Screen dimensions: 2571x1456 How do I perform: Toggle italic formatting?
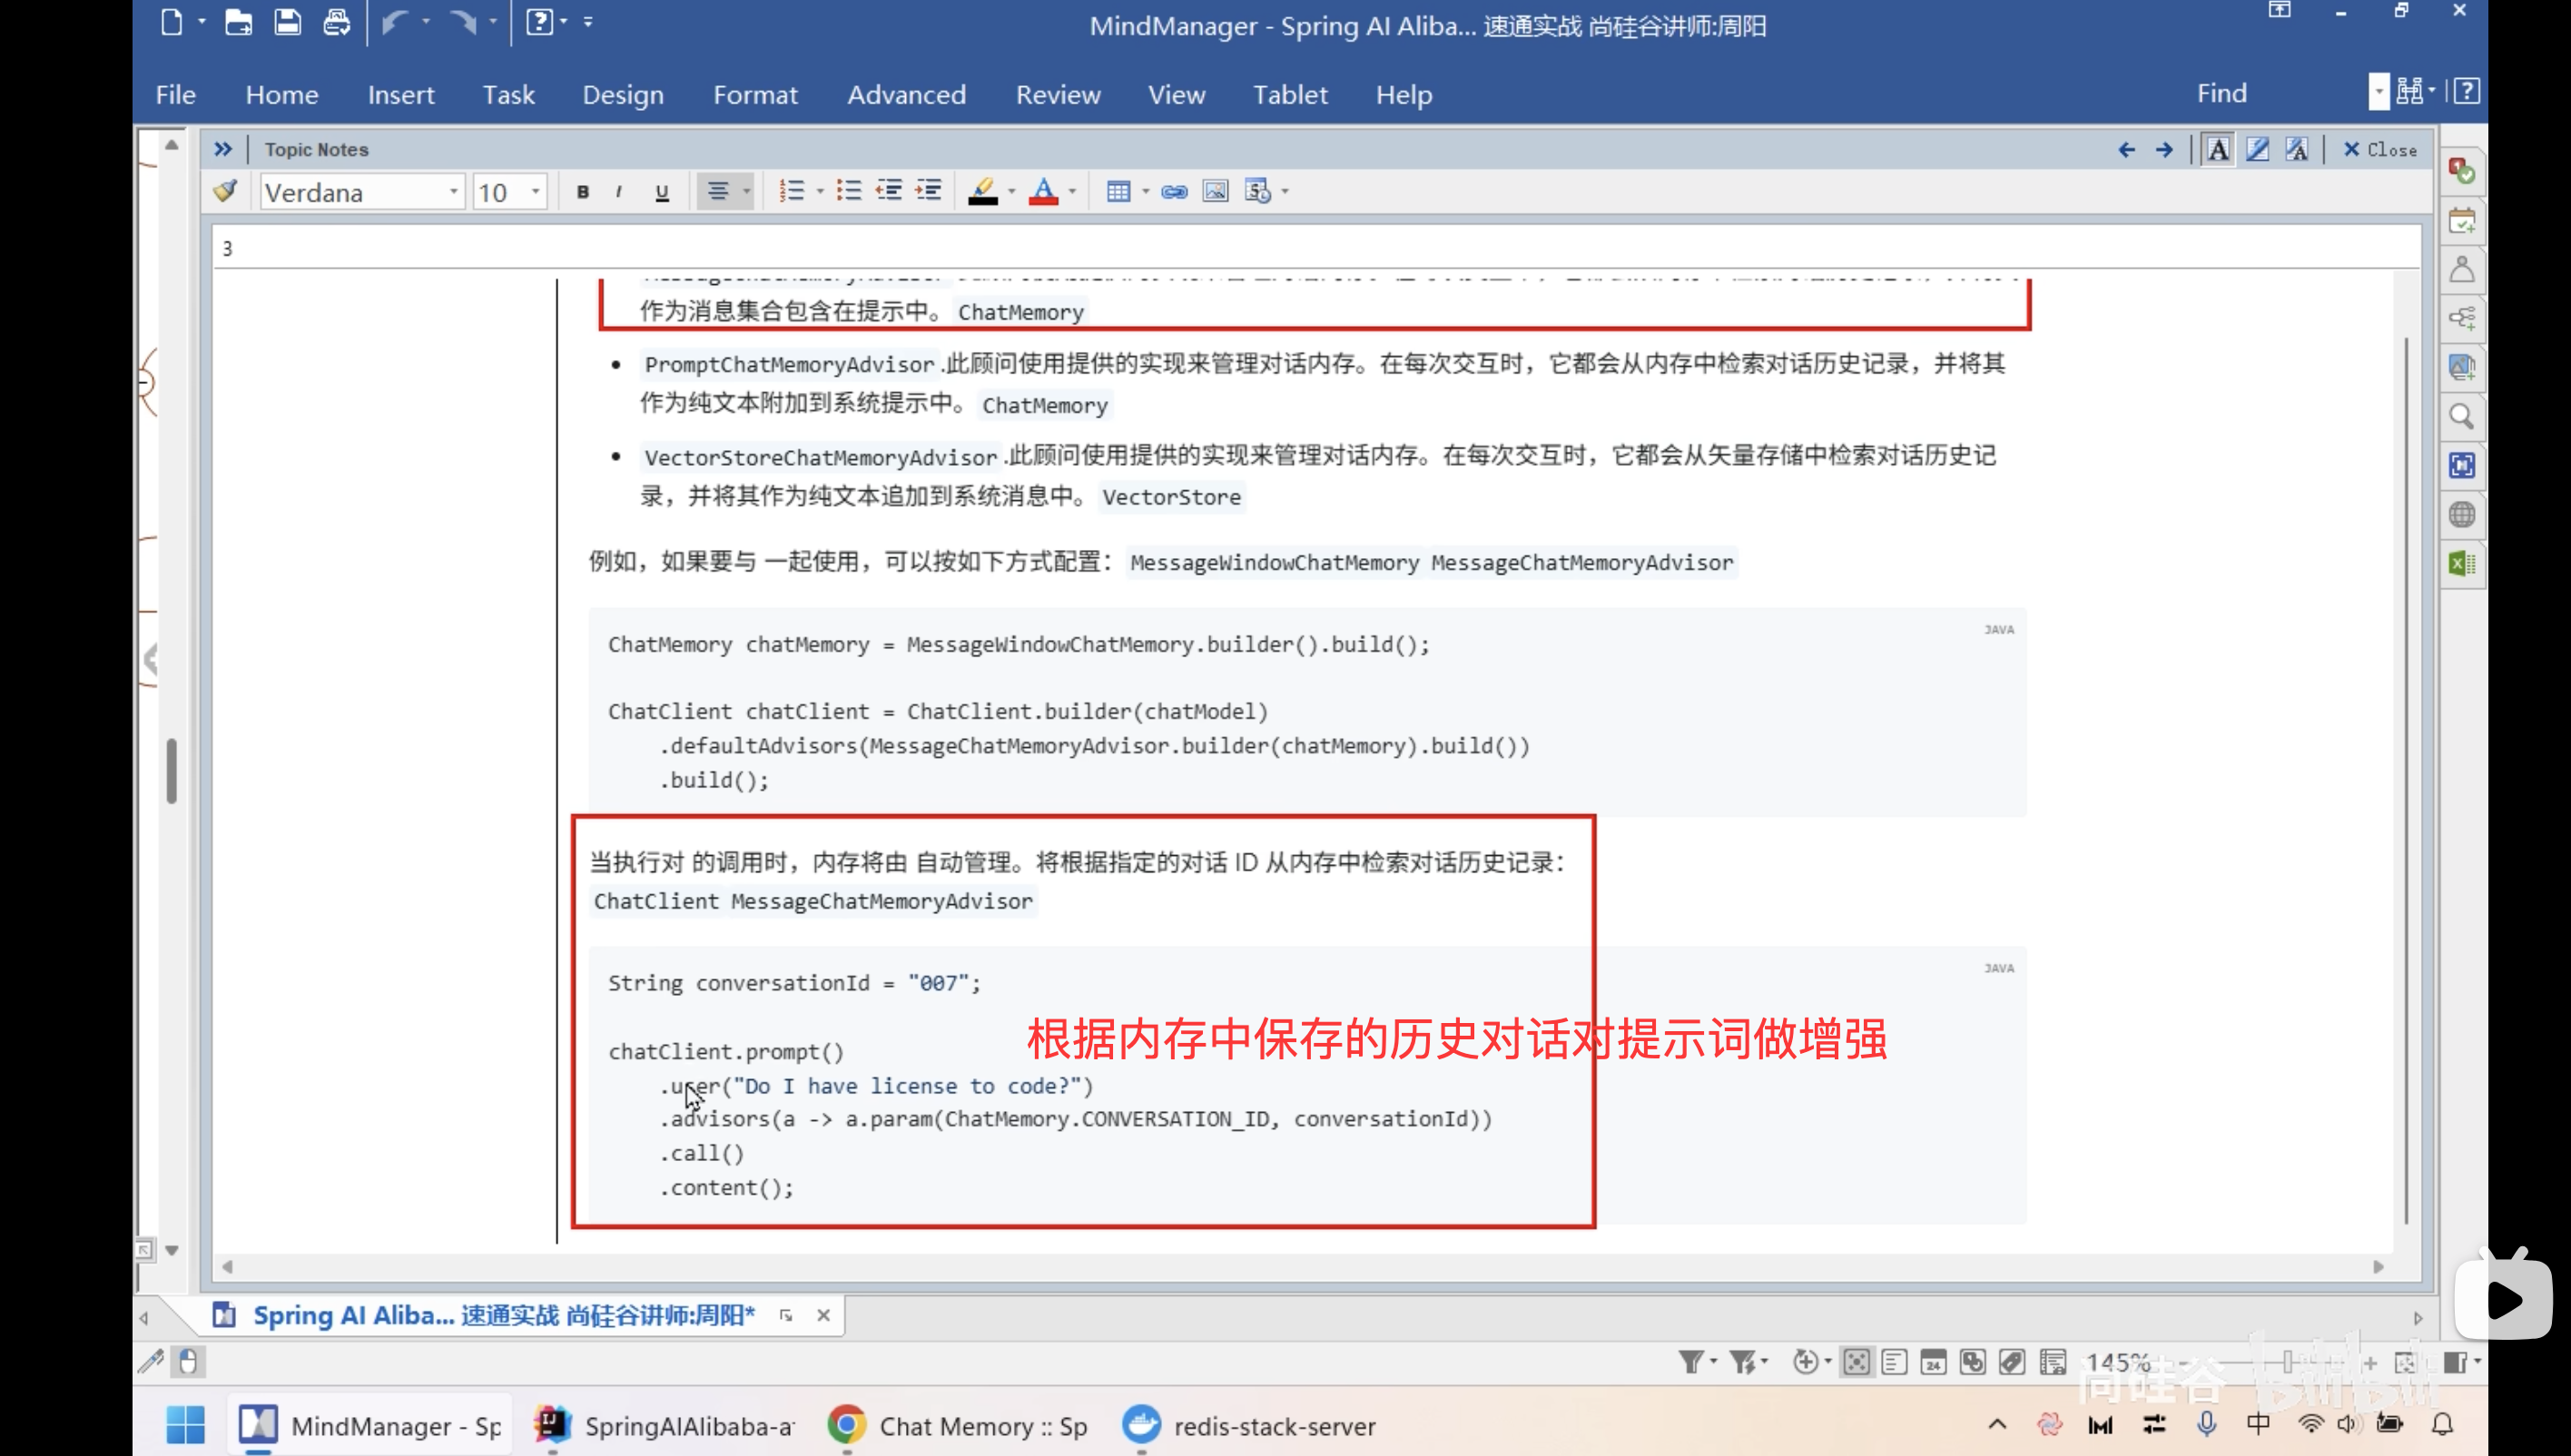619,192
